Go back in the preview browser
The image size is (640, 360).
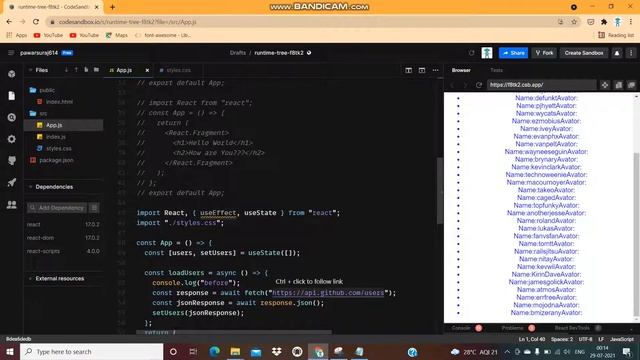452,85
